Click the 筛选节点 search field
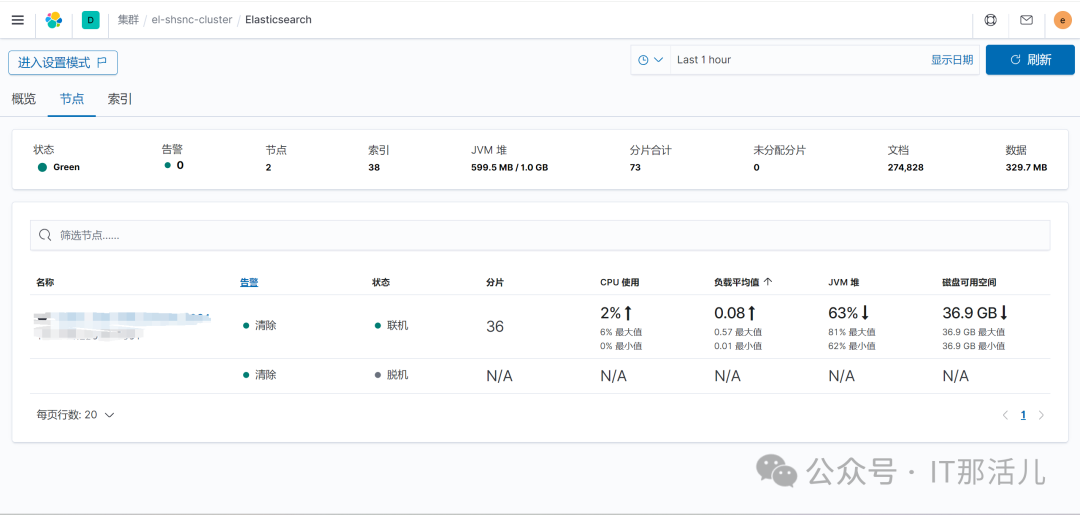This screenshot has width=1080, height=515. 540,235
